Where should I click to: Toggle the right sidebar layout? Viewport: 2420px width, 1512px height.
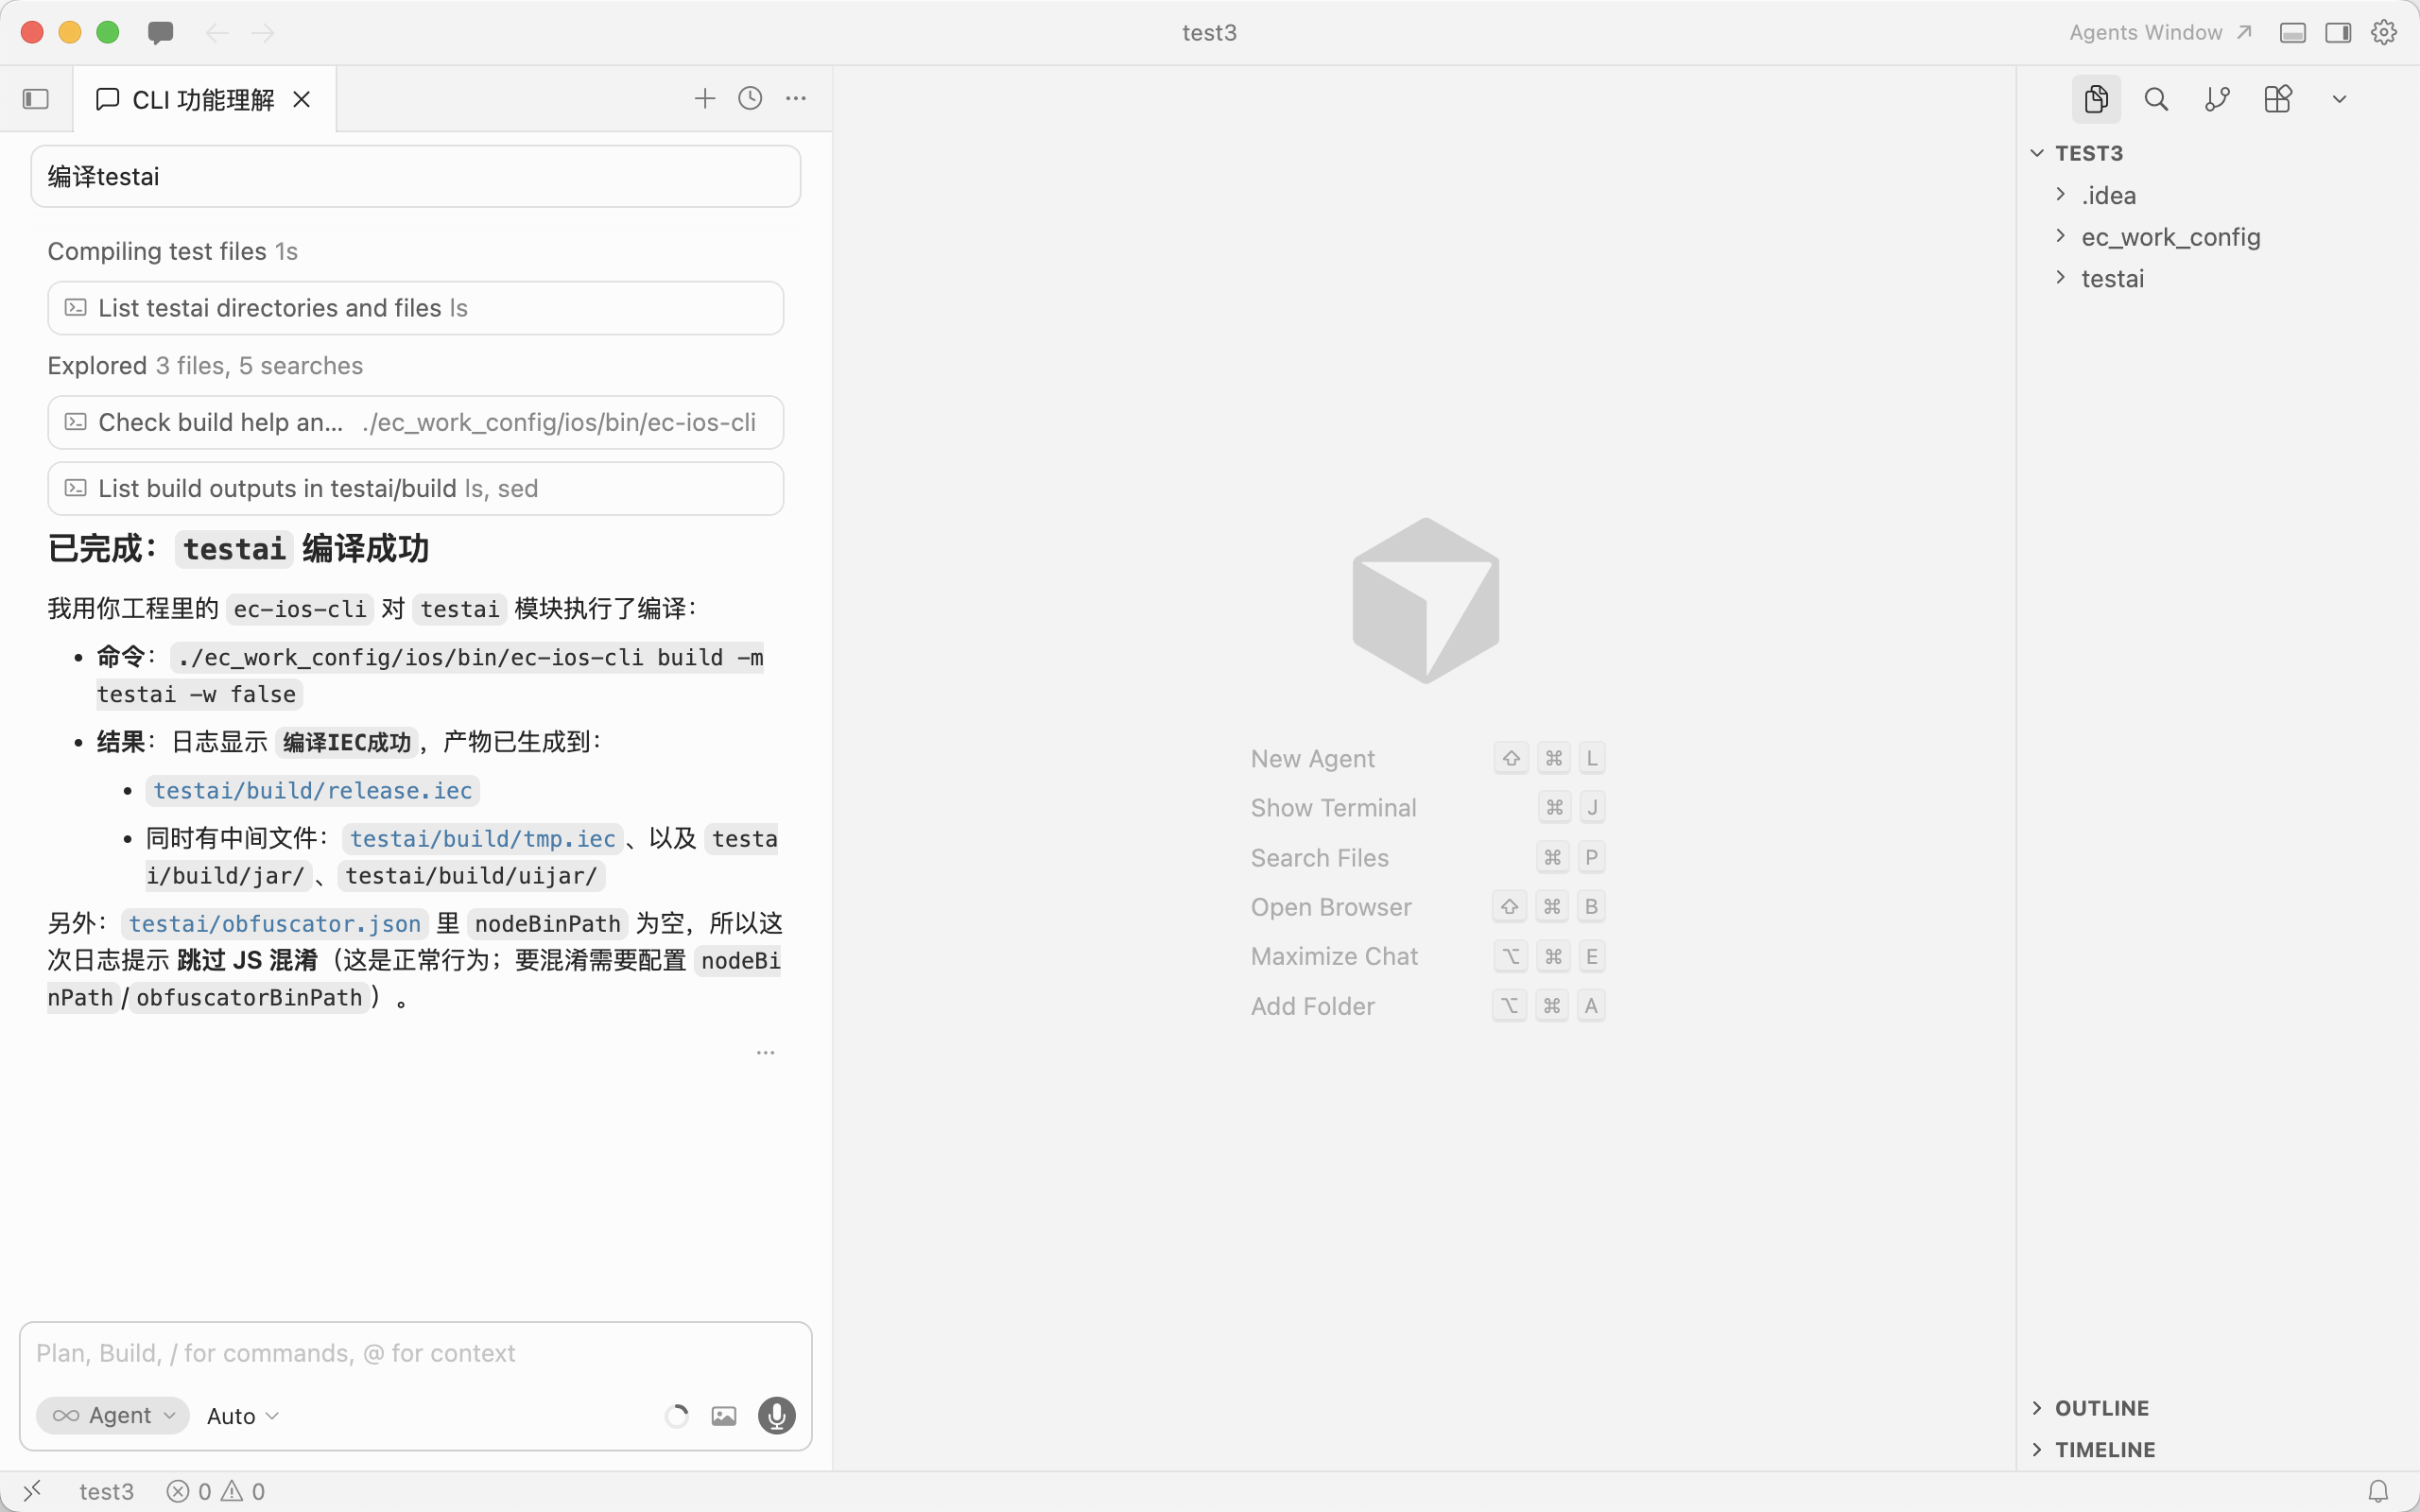click(2338, 33)
